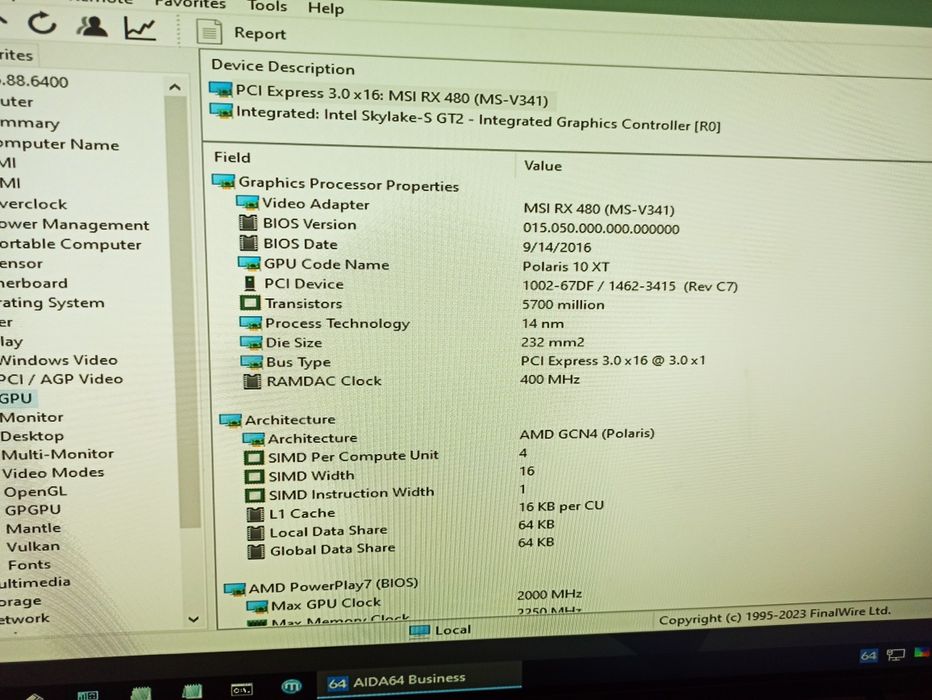The image size is (932, 700).
Task: Click the Process Technology icon
Action: coord(251,323)
